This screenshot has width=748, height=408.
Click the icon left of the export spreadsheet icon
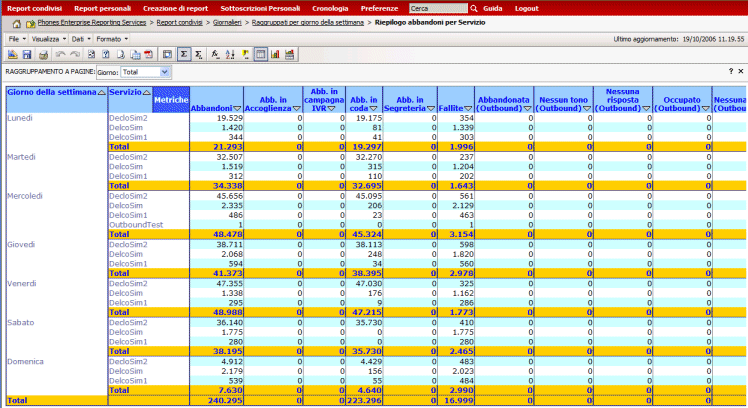point(121,54)
